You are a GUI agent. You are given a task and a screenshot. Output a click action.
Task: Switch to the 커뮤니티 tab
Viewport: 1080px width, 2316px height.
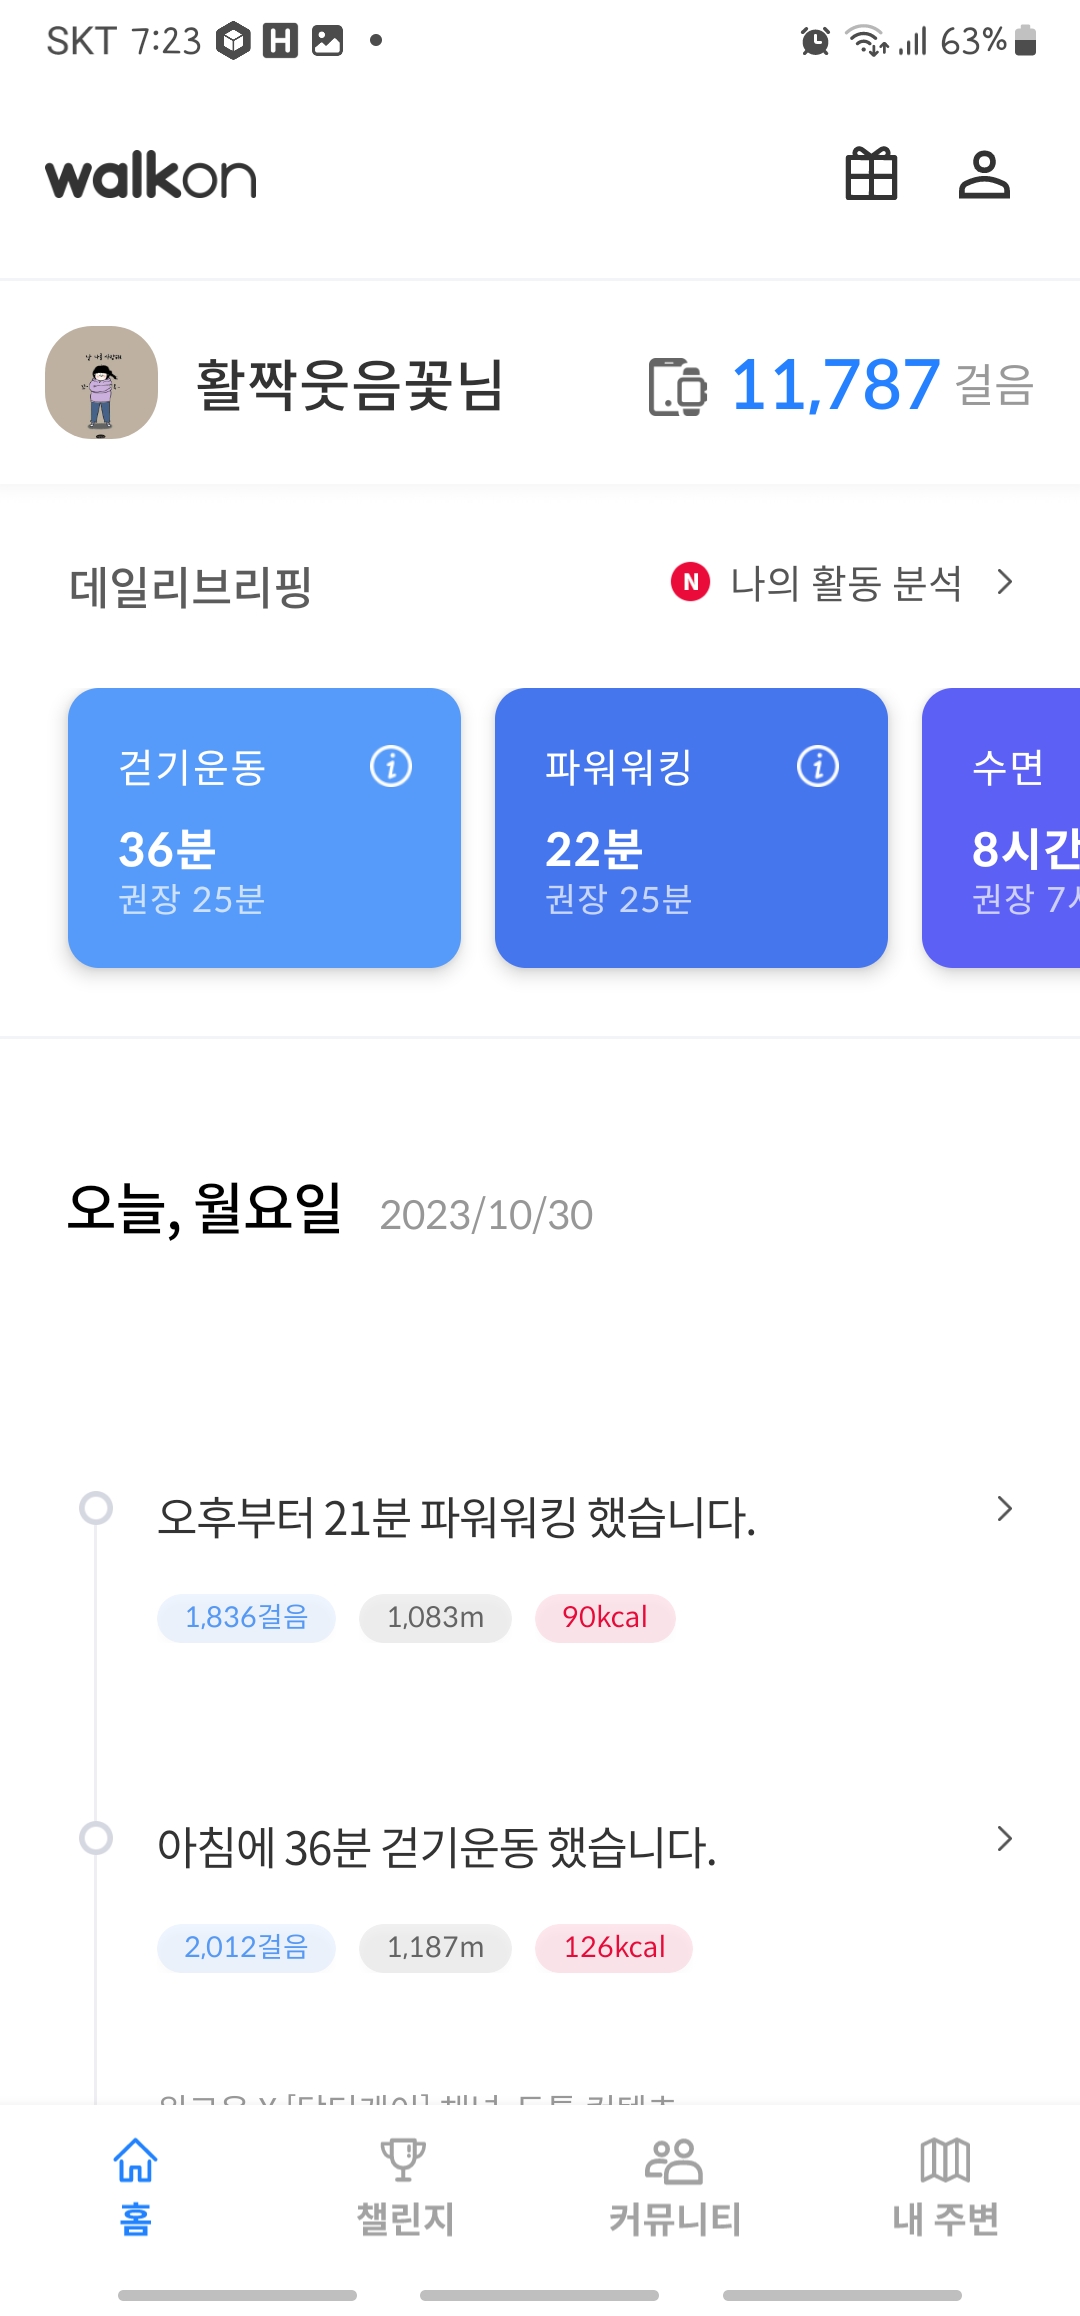point(674,2186)
